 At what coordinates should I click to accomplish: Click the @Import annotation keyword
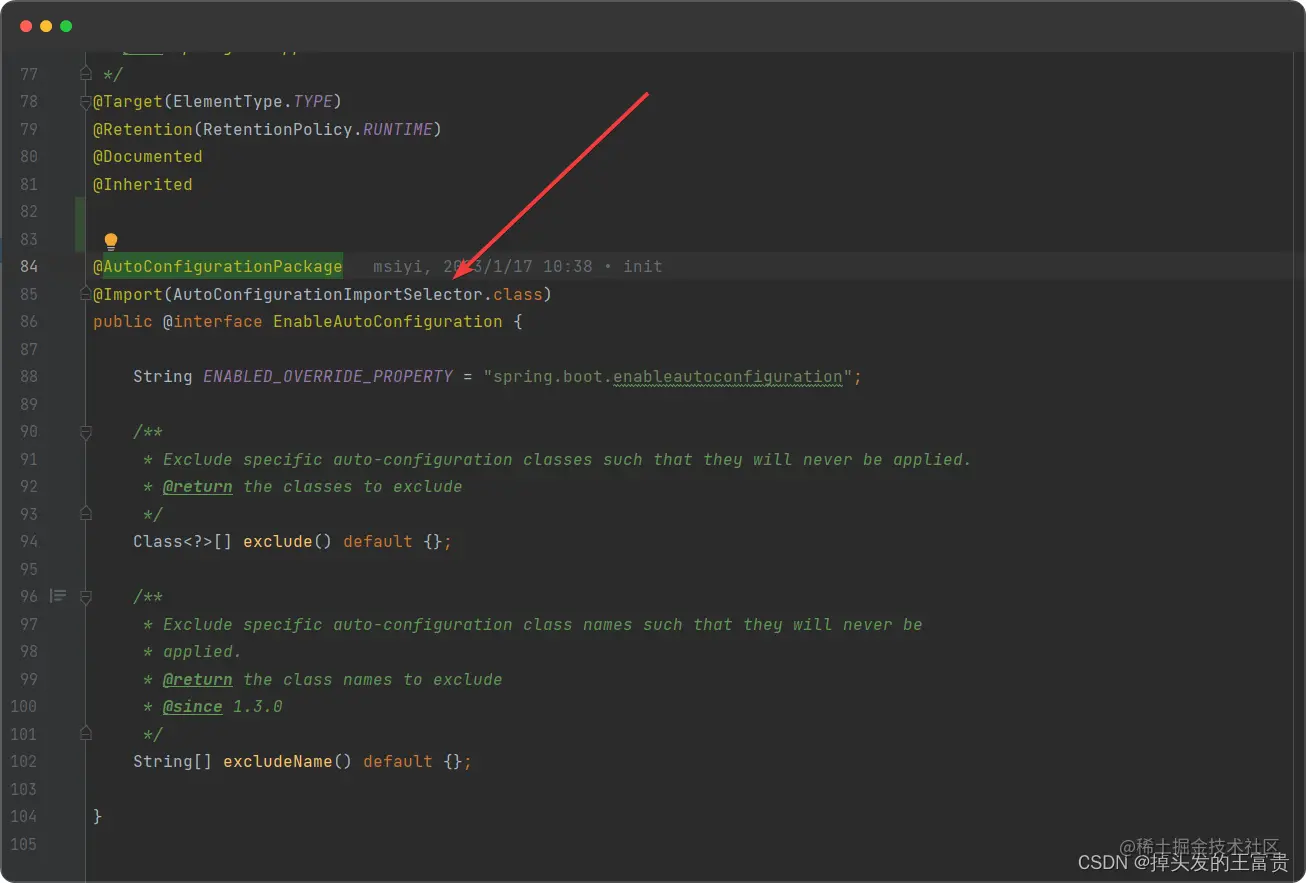[128, 294]
